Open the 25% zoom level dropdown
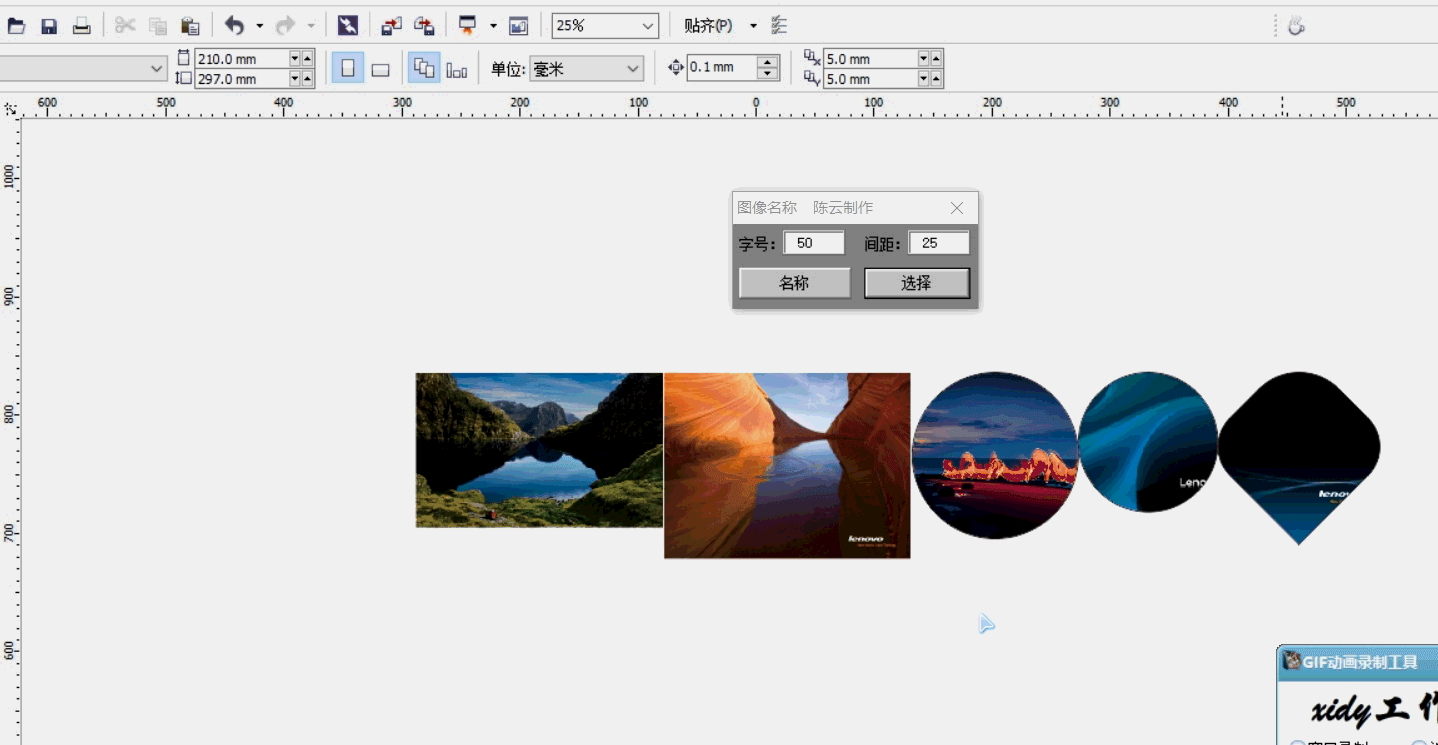This screenshot has height=745, width=1438. pos(648,26)
